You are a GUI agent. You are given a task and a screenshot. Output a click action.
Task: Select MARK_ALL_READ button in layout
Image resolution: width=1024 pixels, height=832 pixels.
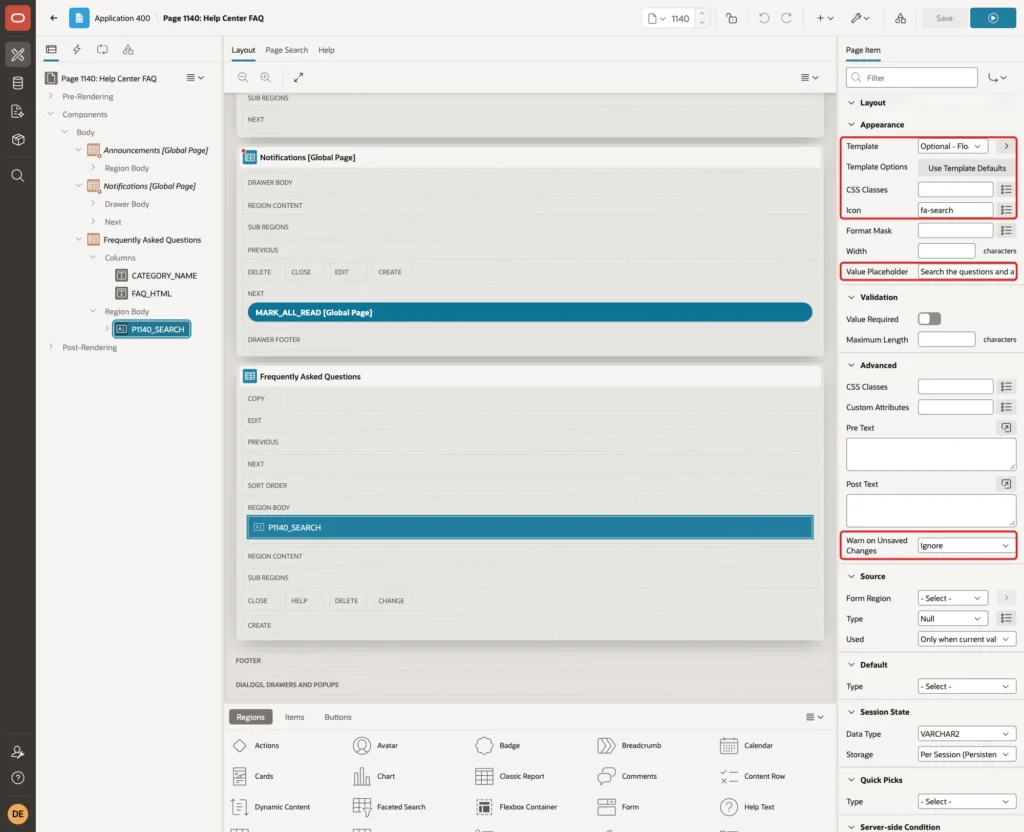click(530, 313)
